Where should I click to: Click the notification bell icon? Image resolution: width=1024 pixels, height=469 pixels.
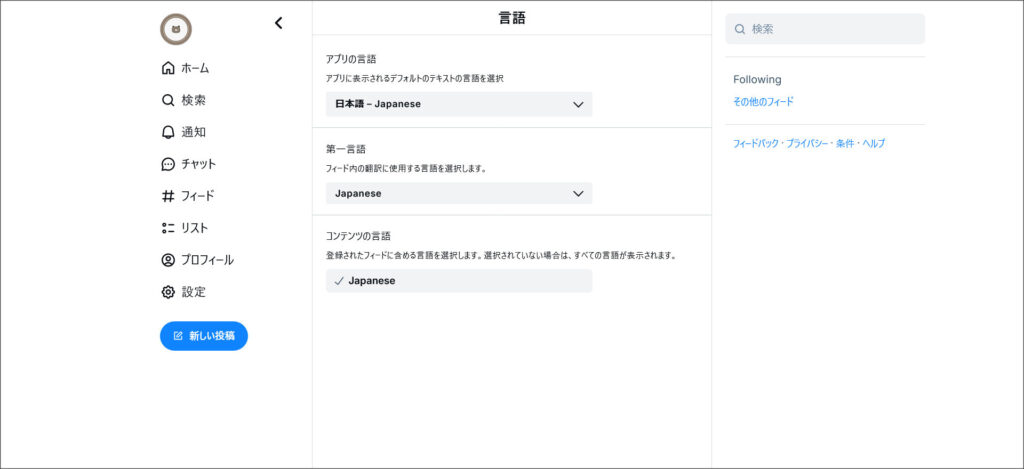168,132
